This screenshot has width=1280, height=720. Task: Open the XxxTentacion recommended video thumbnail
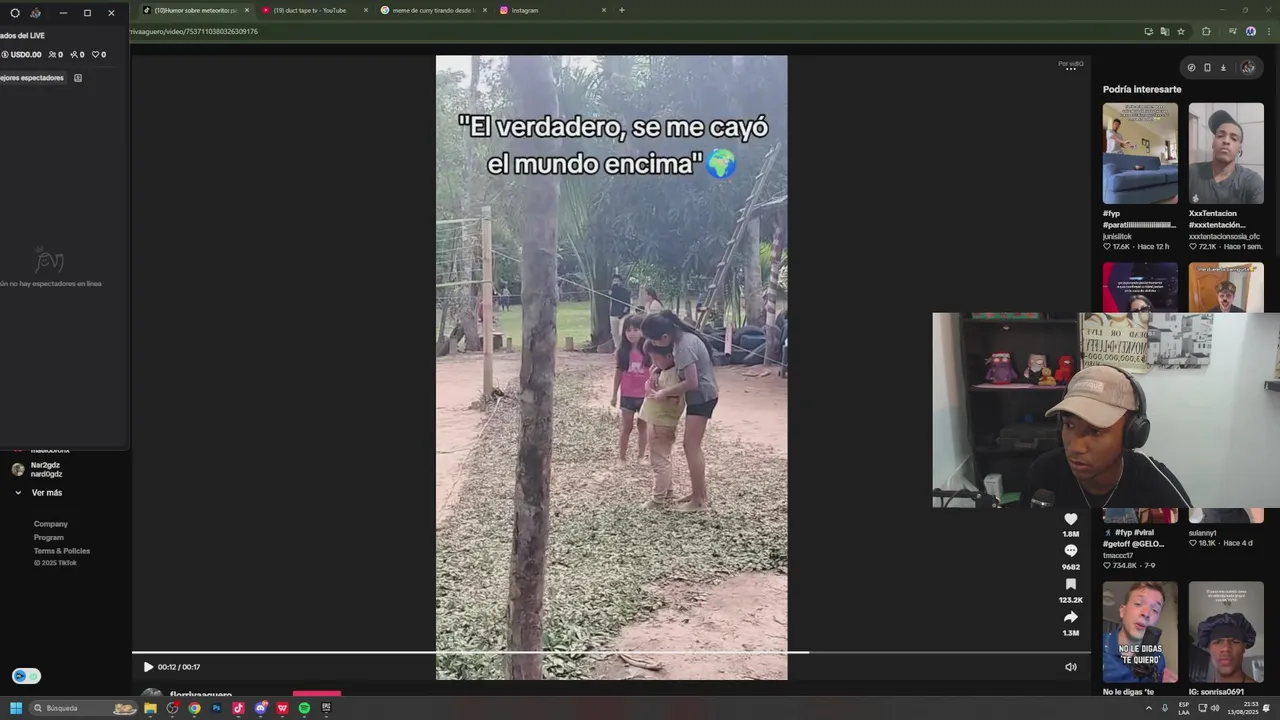[x=1226, y=153]
